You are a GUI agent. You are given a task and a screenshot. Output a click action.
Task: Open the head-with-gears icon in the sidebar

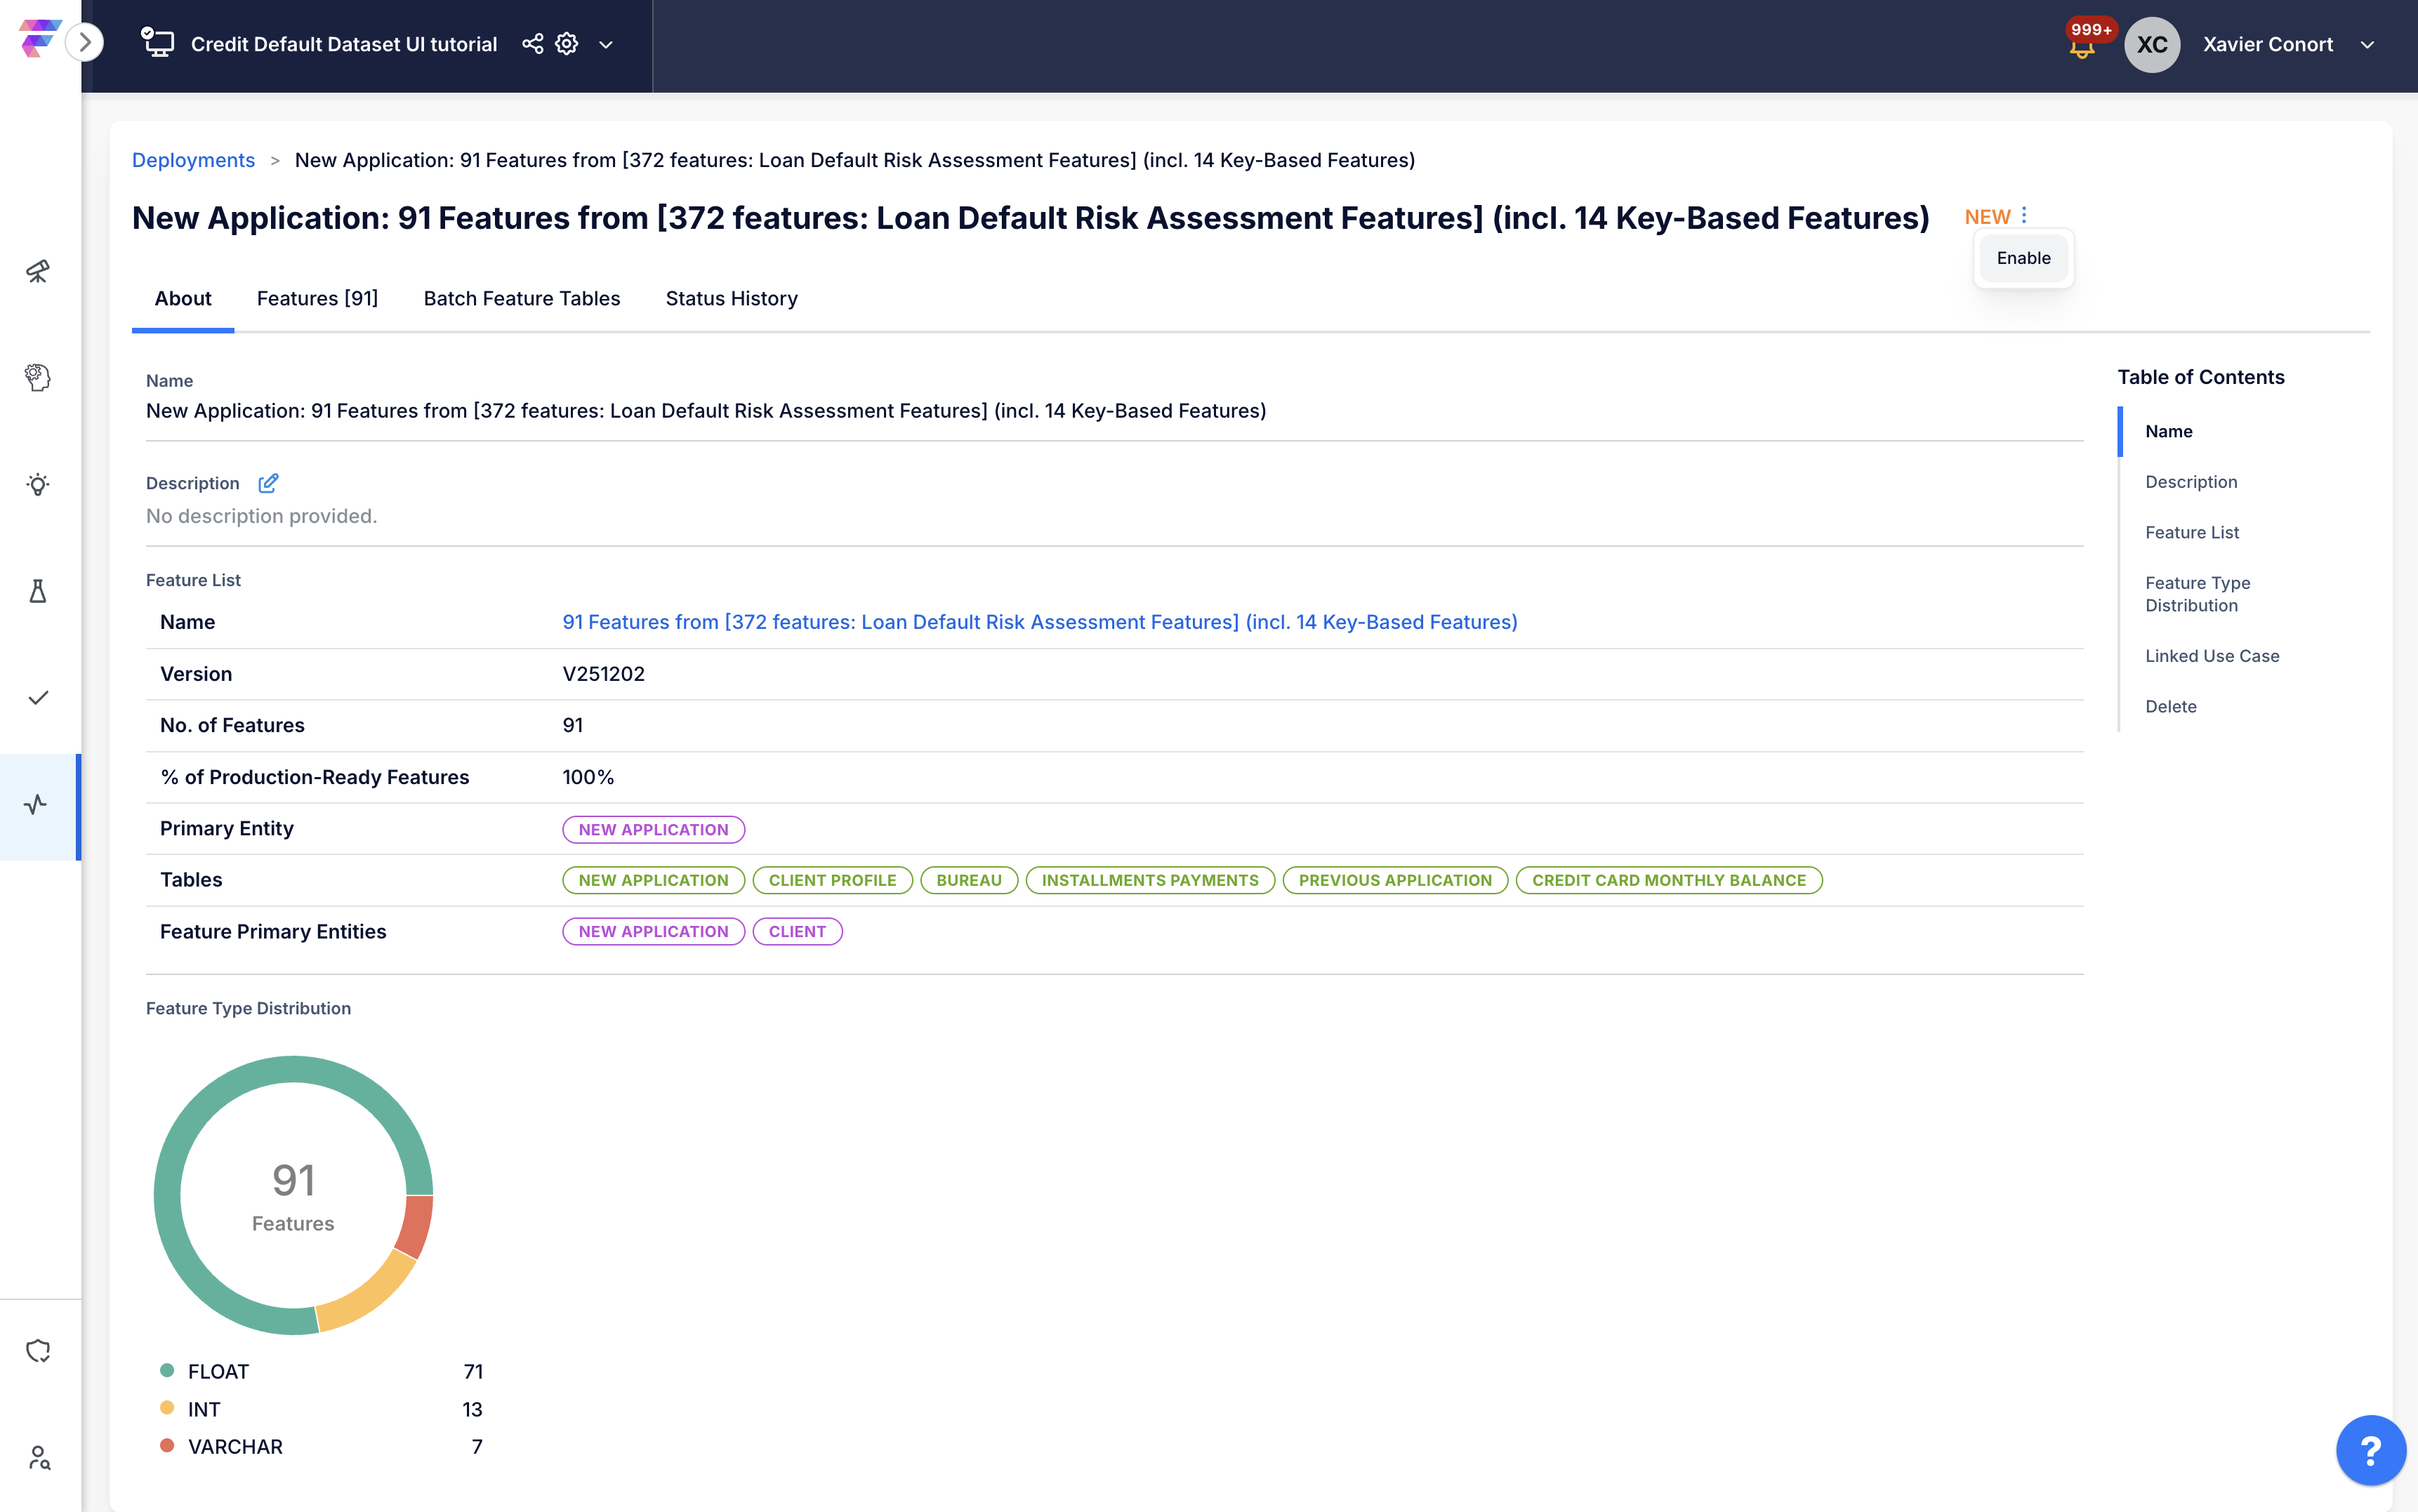click(38, 377)
